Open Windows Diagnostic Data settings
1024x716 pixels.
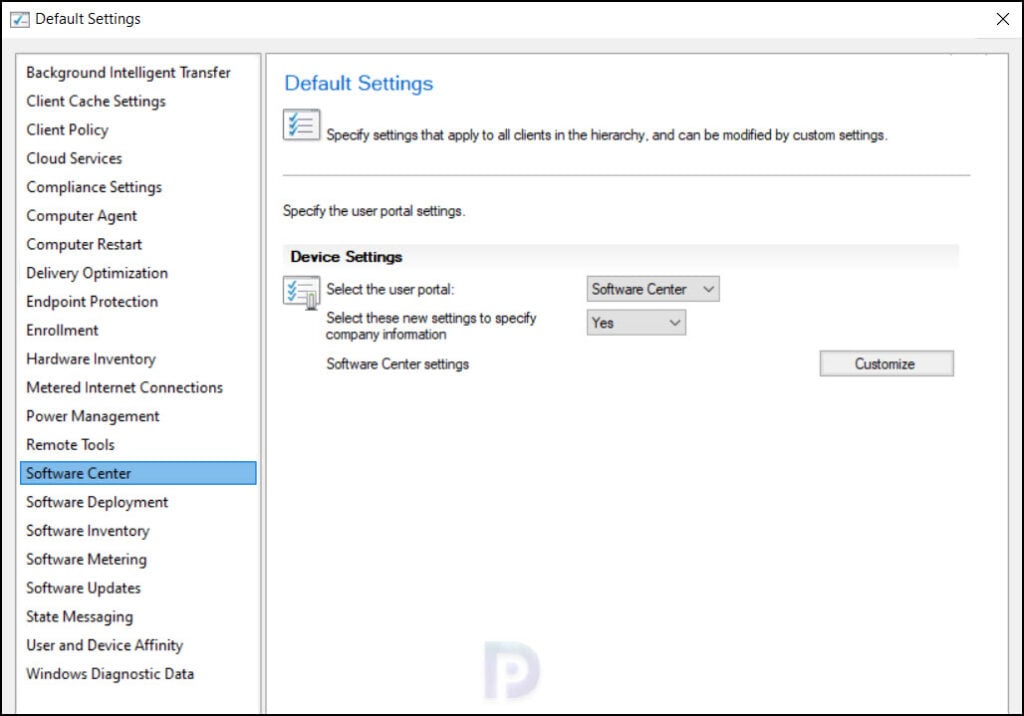coord(110,674)
